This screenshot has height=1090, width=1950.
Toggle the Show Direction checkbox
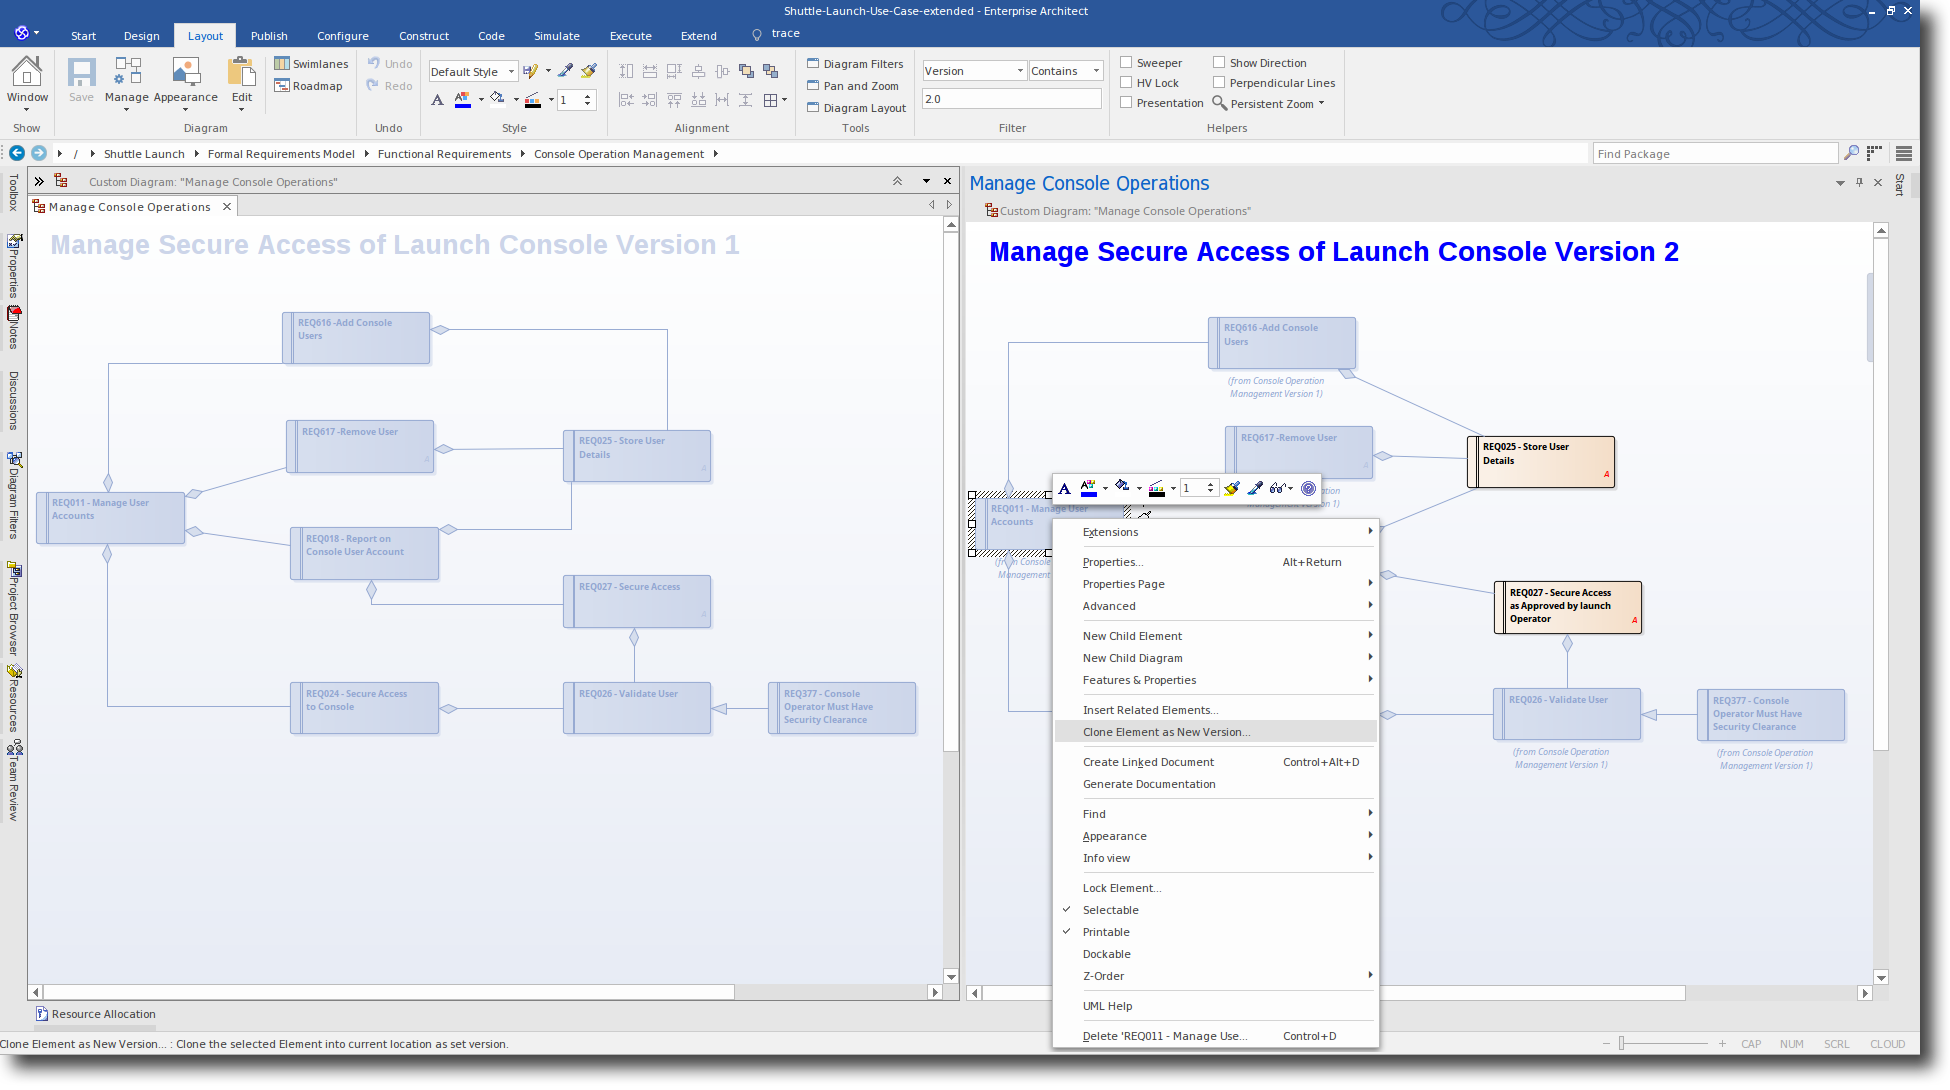click(1219, 62)
